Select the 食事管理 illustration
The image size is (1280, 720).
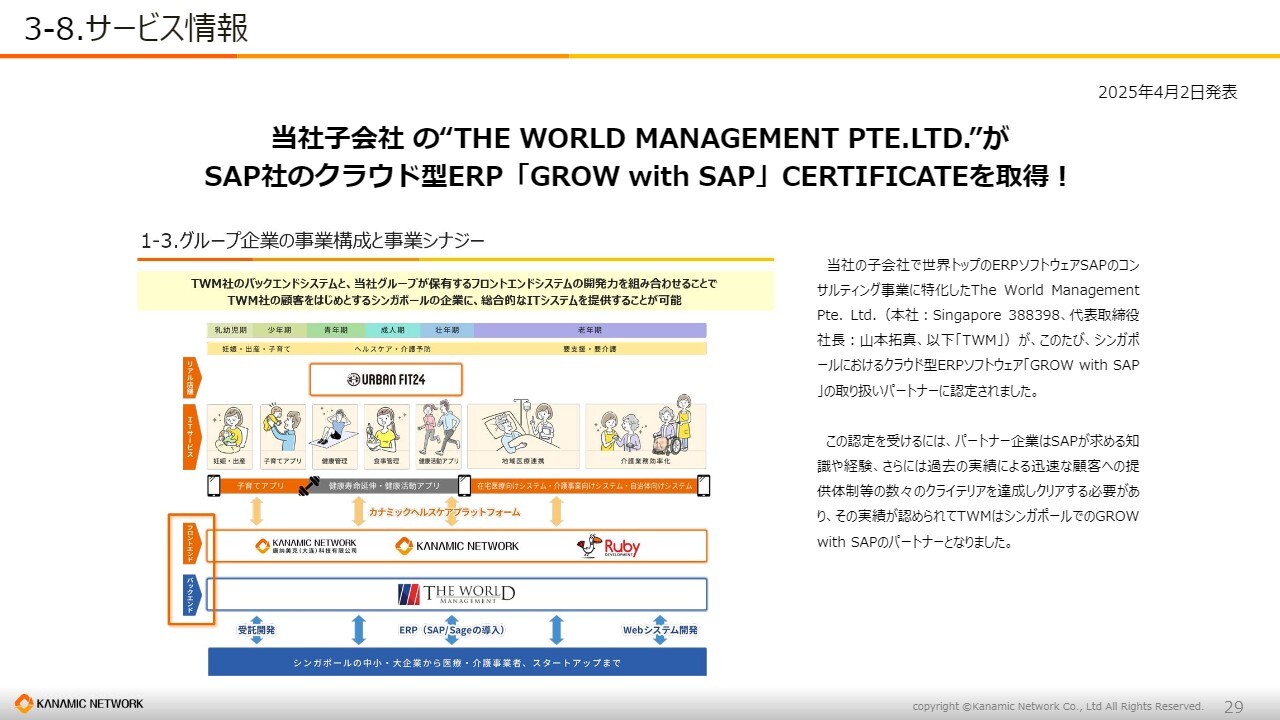pyautogui.click(x=386, y=435)
